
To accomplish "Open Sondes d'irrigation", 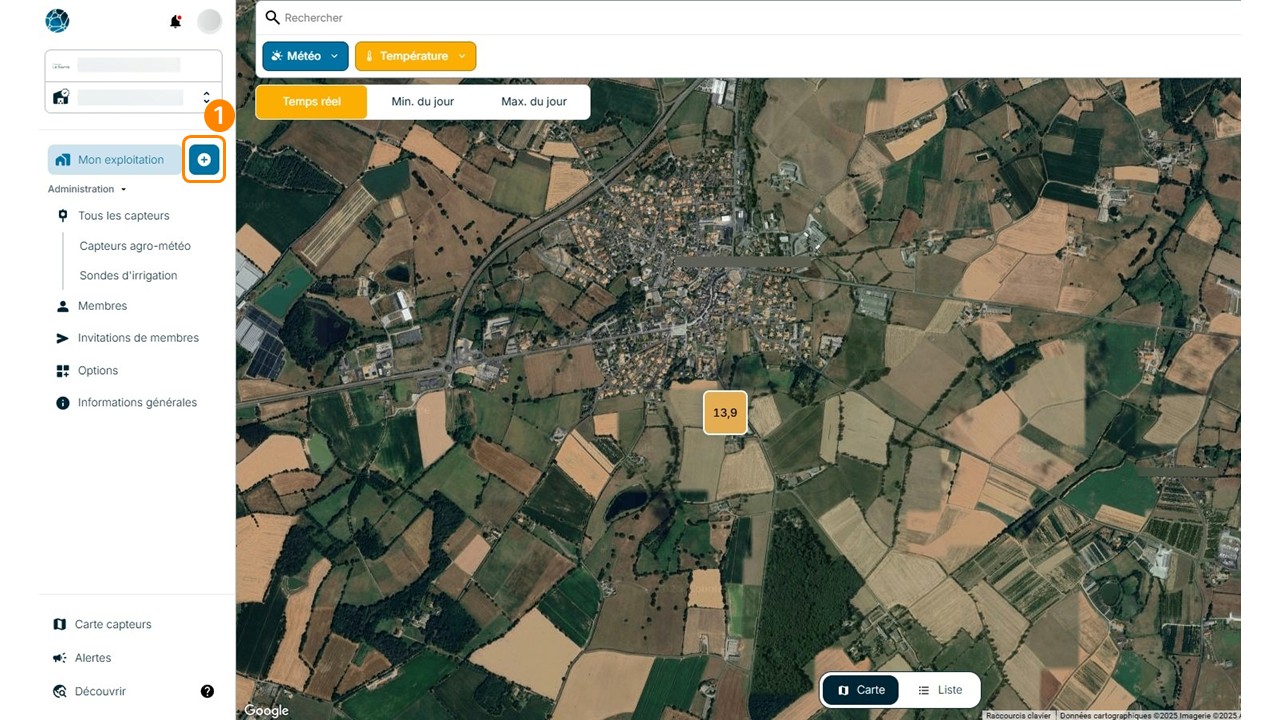I will [128, 276].
